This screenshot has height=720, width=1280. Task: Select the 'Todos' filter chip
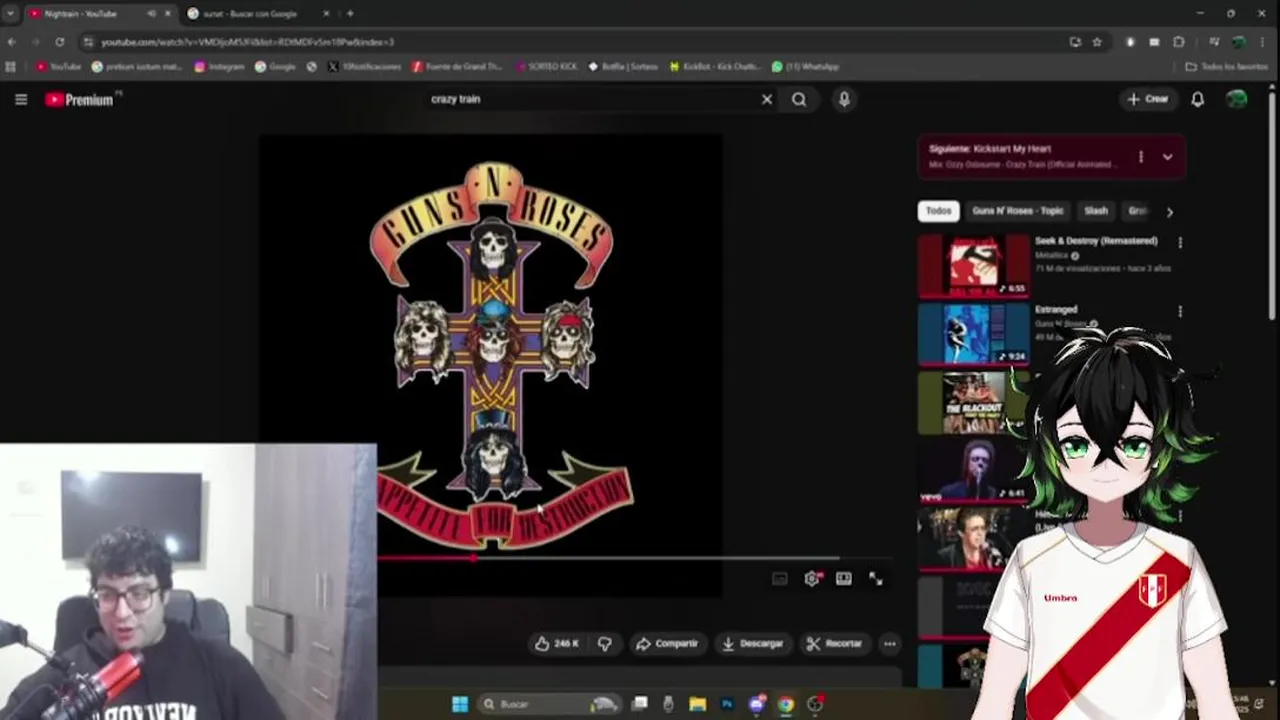click(938, 211)
